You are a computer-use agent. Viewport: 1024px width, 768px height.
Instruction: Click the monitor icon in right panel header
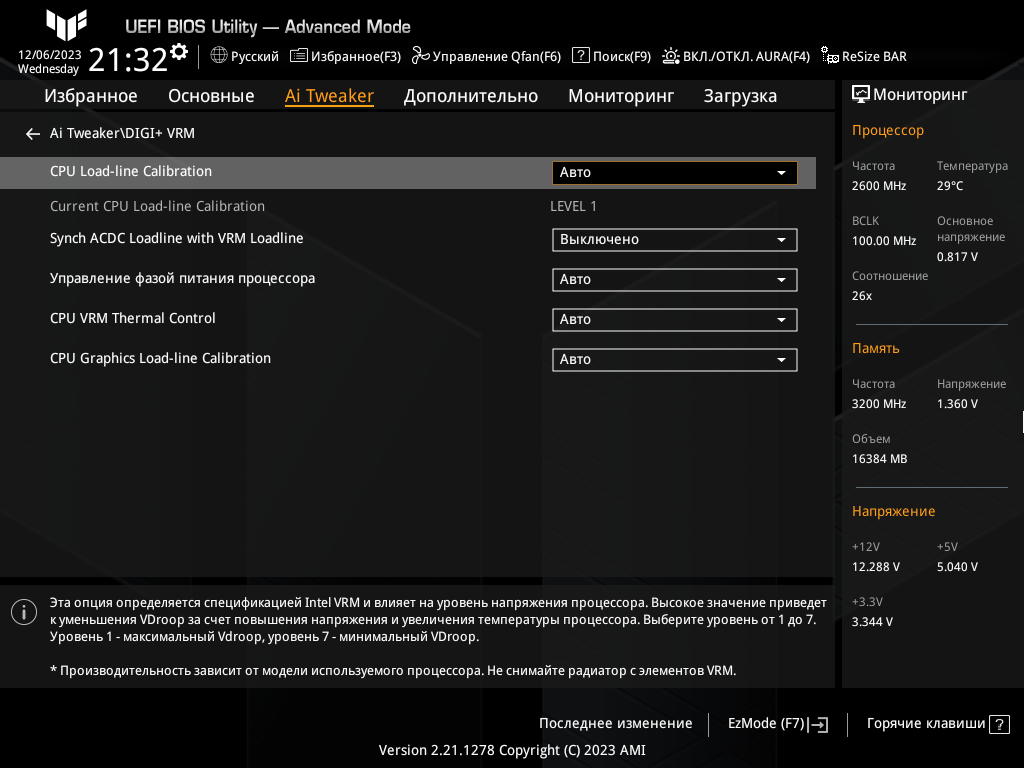(x=861, y=95)
